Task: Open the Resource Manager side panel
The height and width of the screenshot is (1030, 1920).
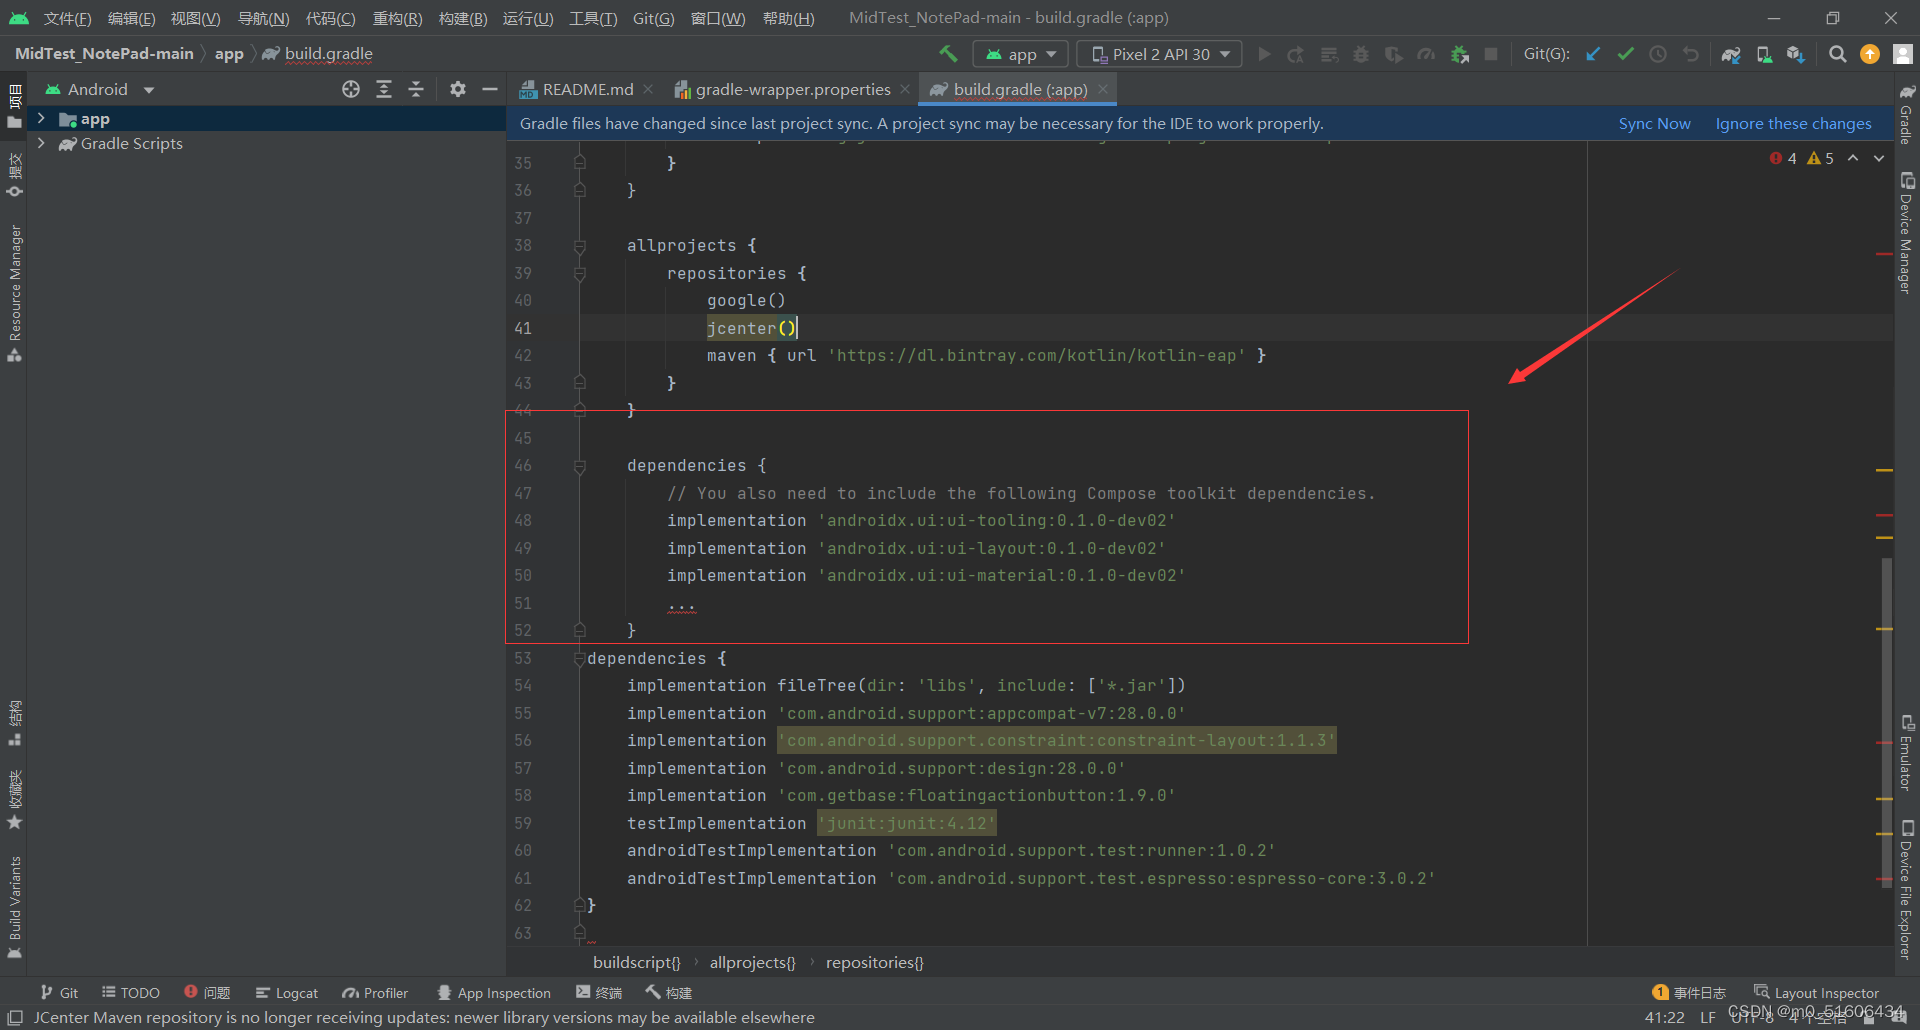Action: (x=15, y=293)
